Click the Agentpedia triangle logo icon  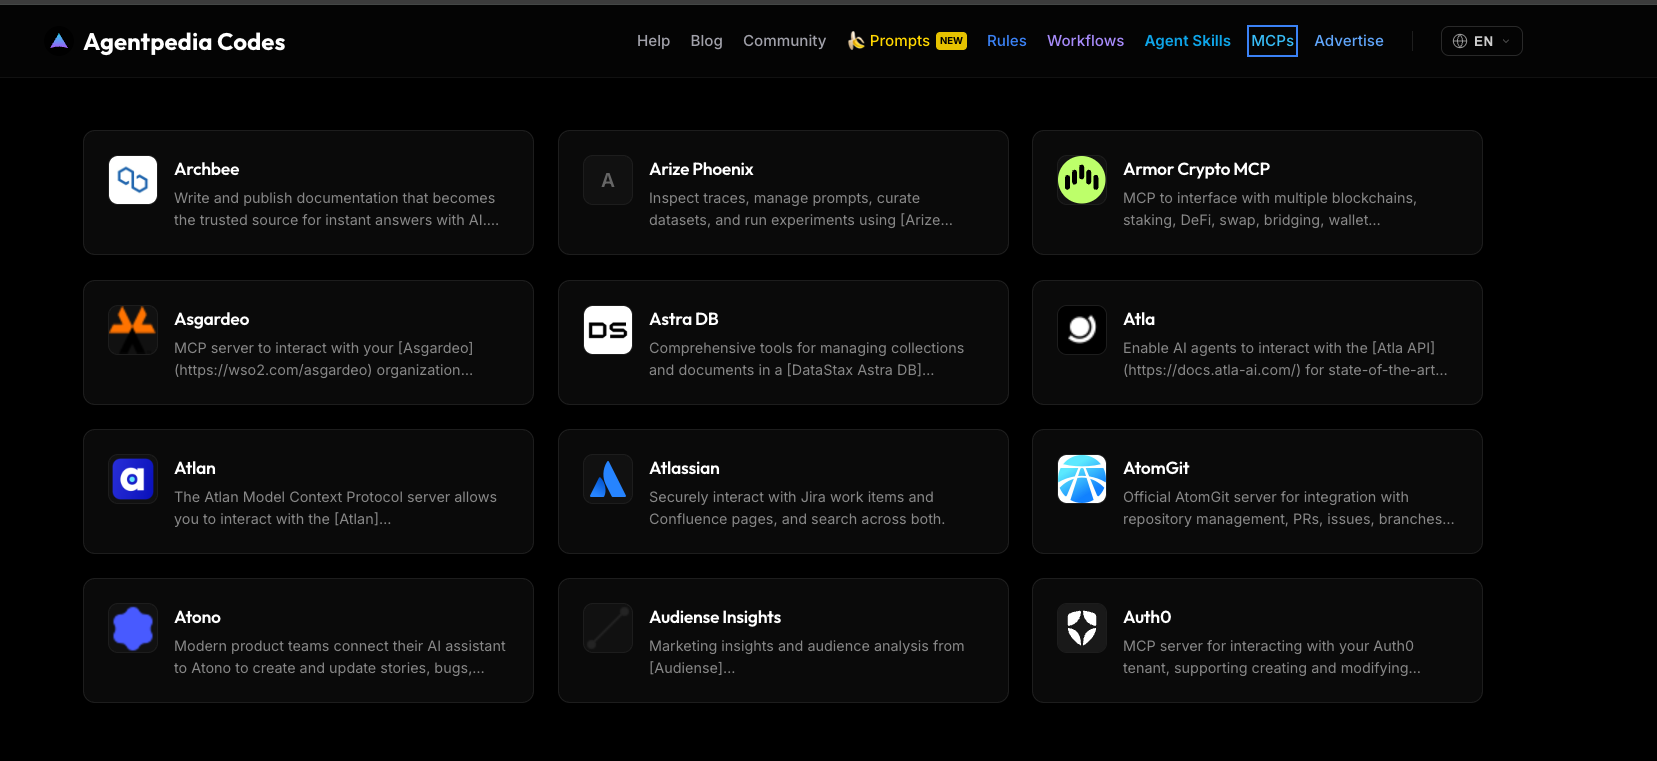pos(59,41)
